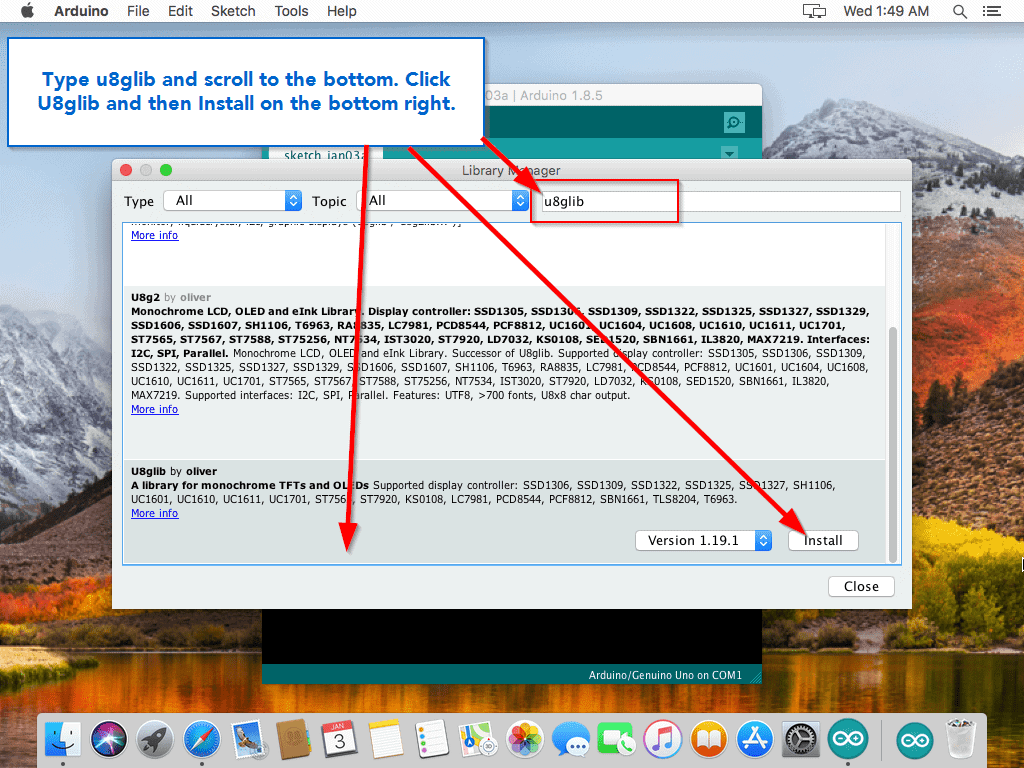Open the Arduino application menu
Viewport: 1024px width, 768px height.
[81, 11]
